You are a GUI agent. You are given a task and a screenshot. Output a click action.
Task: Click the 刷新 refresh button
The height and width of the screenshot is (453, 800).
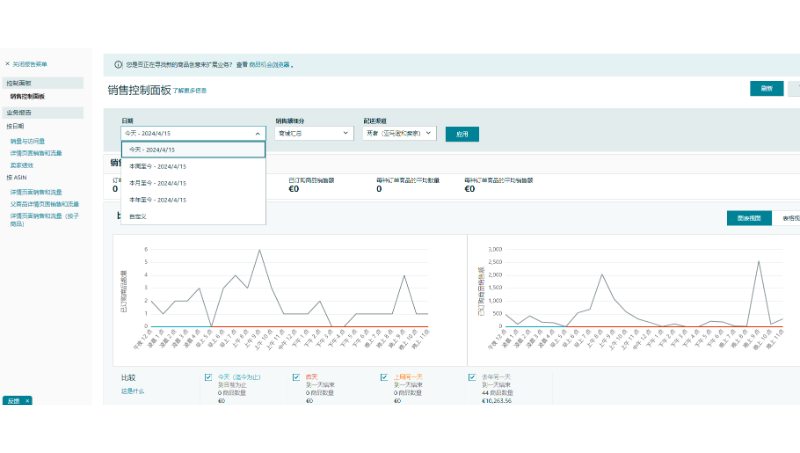tap(766, 88)
